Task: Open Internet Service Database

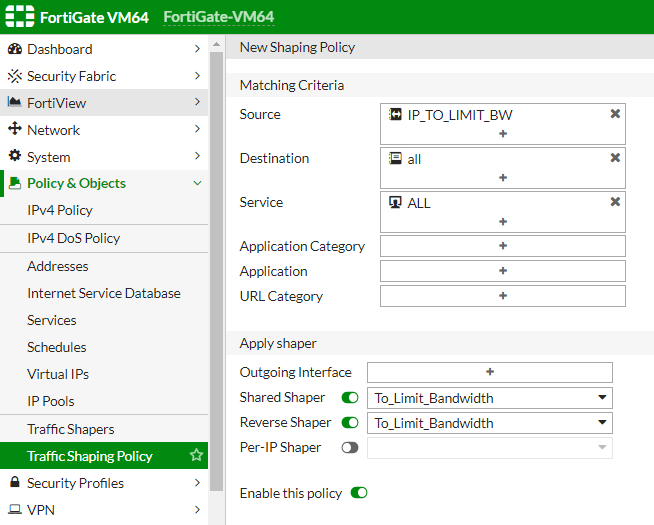Action: click(104, 293)
